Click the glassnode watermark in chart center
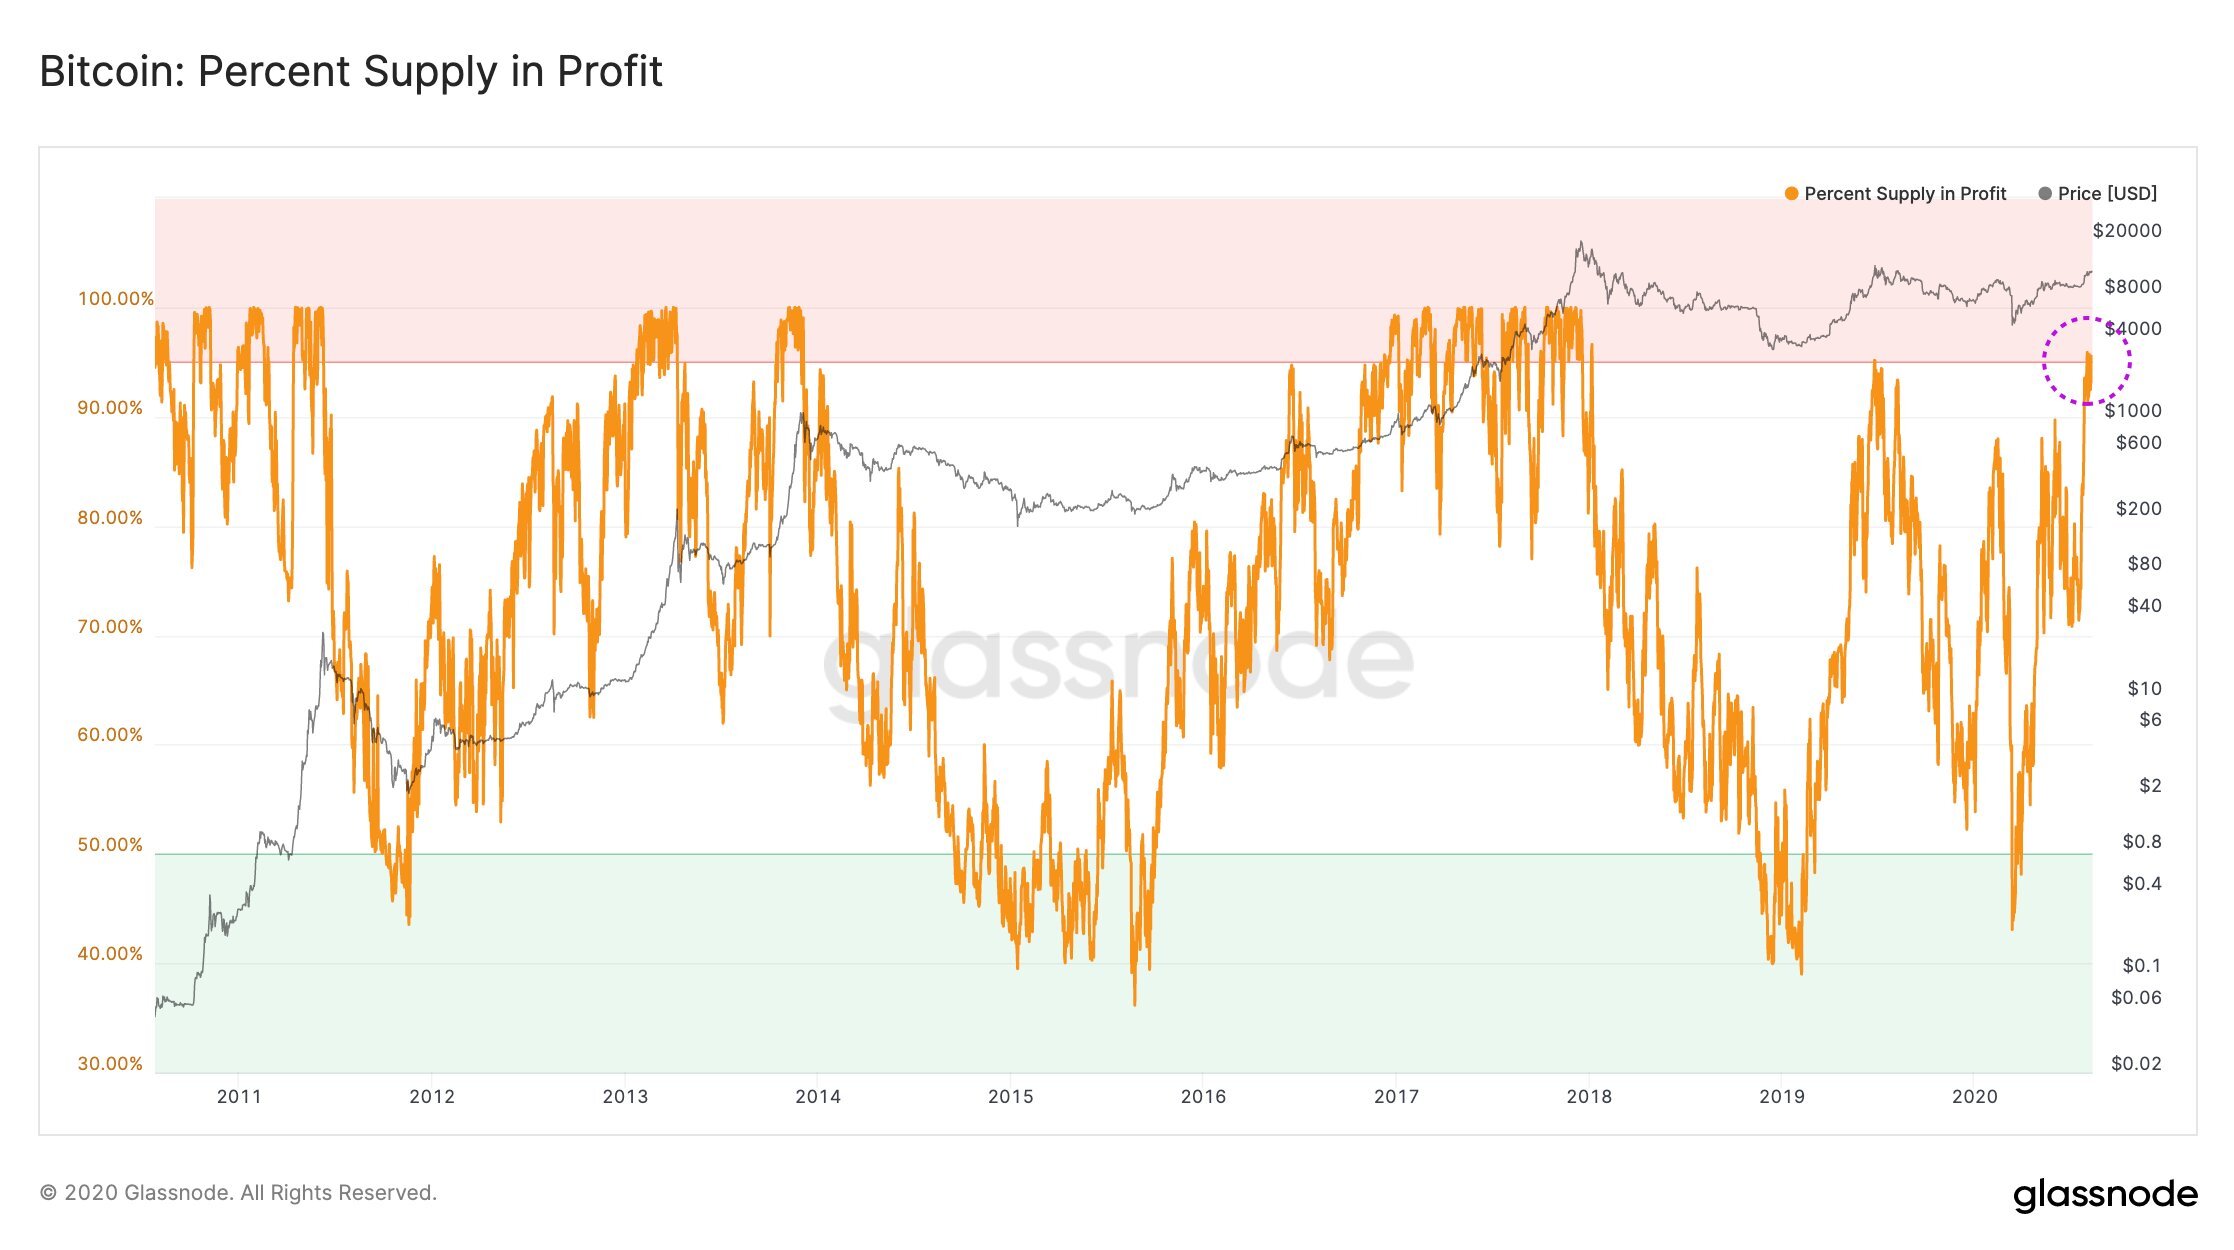The height and width of the screenshot is (1250, 2234). point(1117,663)
